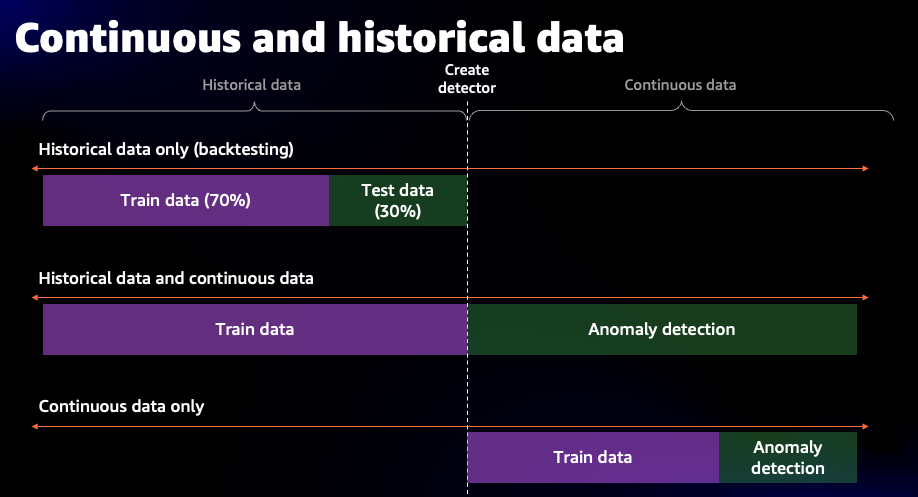Click the slide title Continuous and historical data
Screen dimensions: 918x497
320,38
